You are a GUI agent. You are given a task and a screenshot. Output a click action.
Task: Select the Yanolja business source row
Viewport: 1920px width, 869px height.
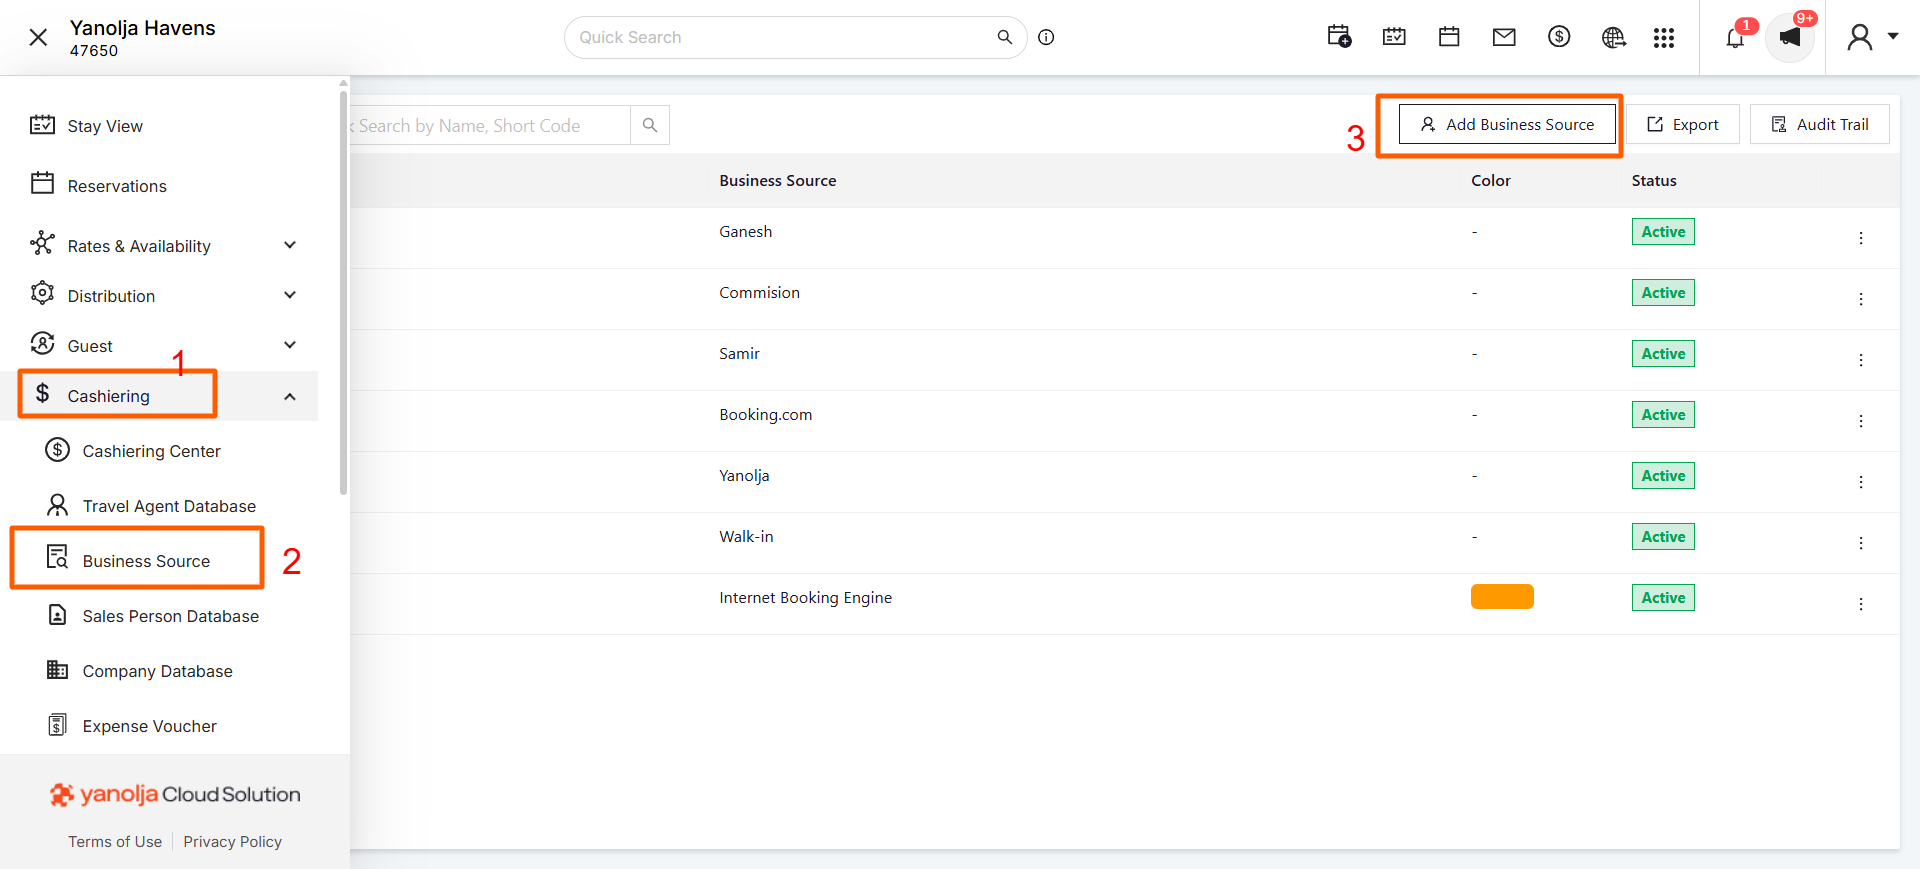pyautogui.click(x=1125, y=482)
